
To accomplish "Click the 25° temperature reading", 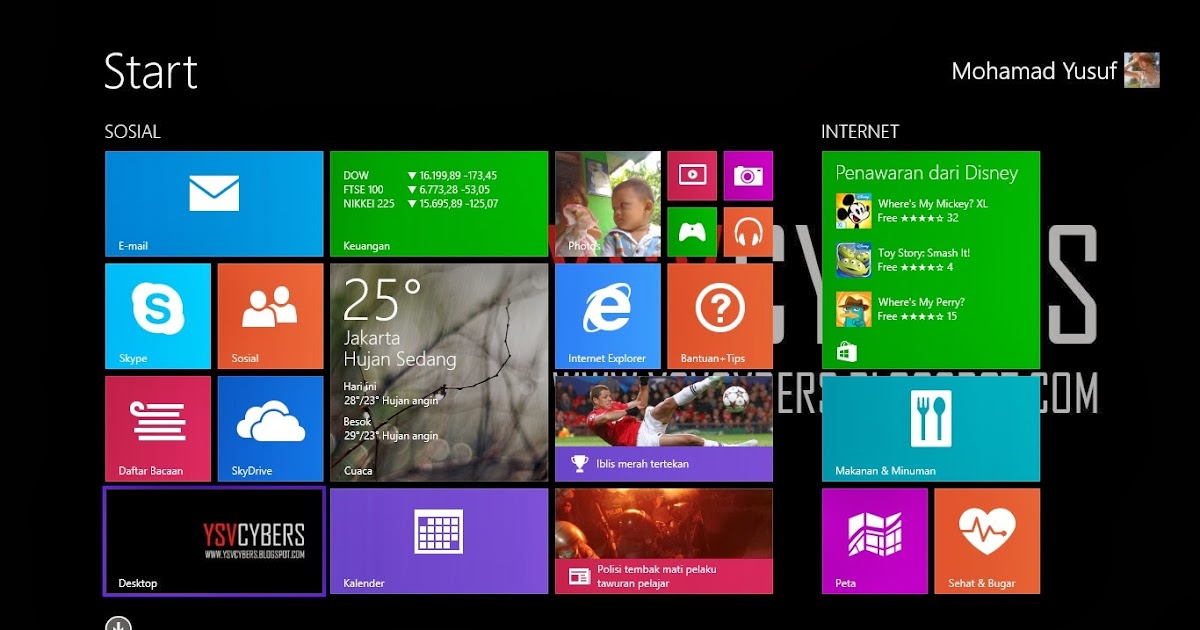I will click(x=382, y=299).
